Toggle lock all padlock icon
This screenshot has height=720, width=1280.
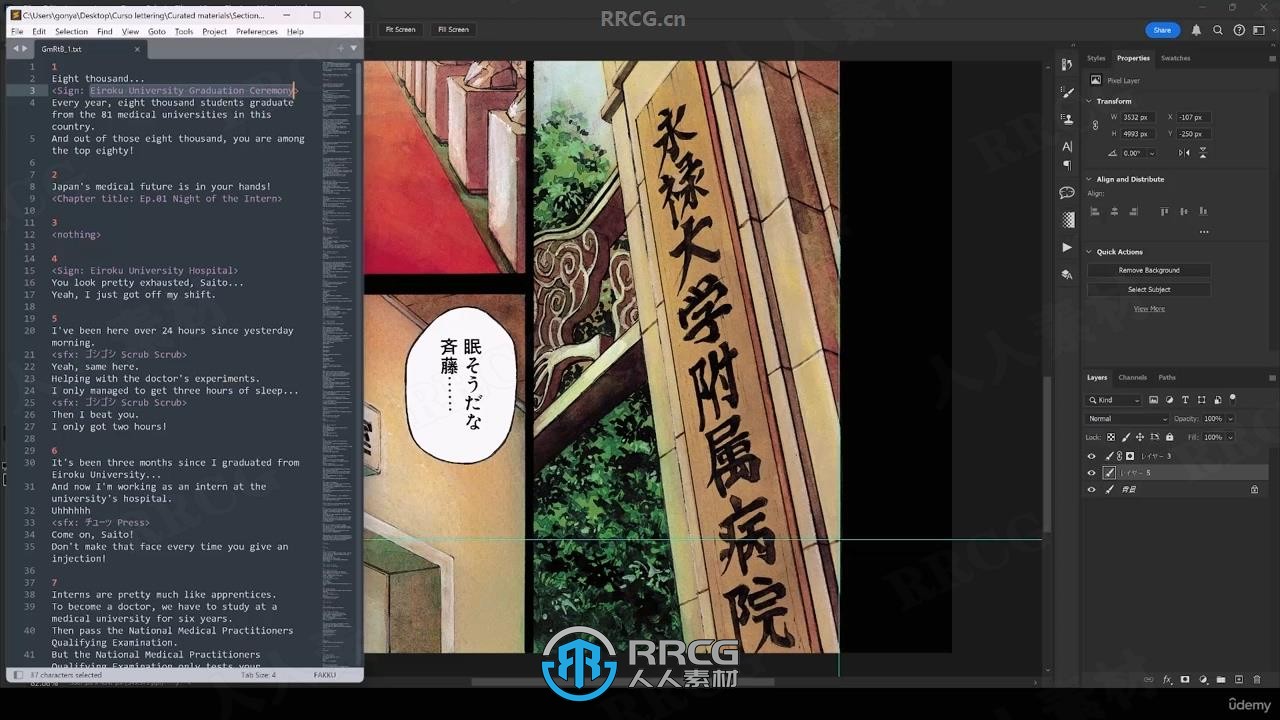pos(1169,437)
